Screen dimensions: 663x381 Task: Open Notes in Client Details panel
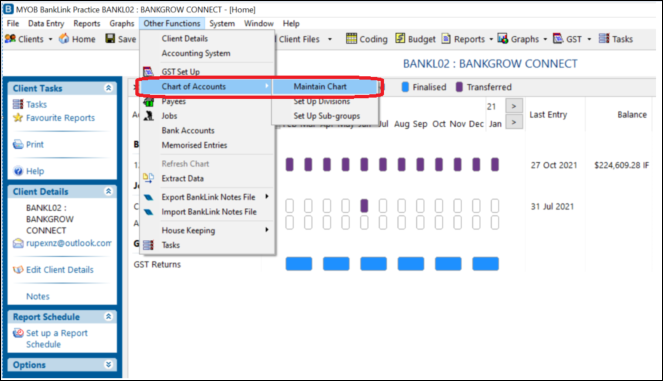pyautogui.click(x=38, y=296)
